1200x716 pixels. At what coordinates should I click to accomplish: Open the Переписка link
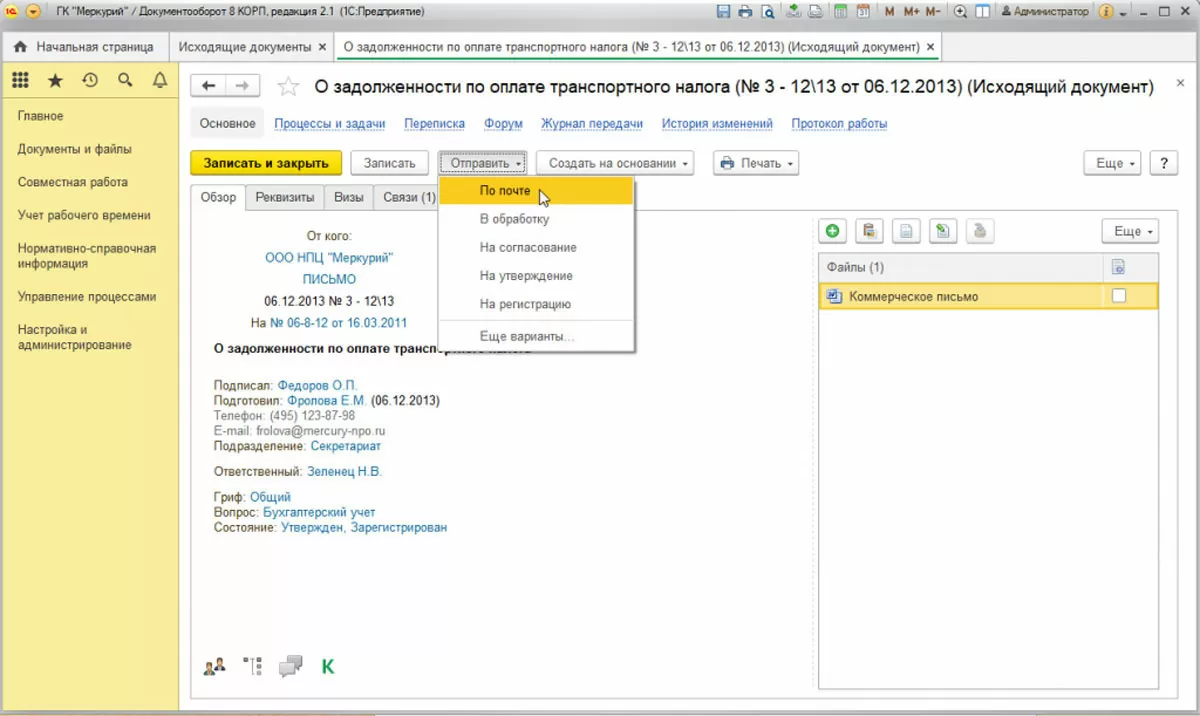(x=435, y=124)
